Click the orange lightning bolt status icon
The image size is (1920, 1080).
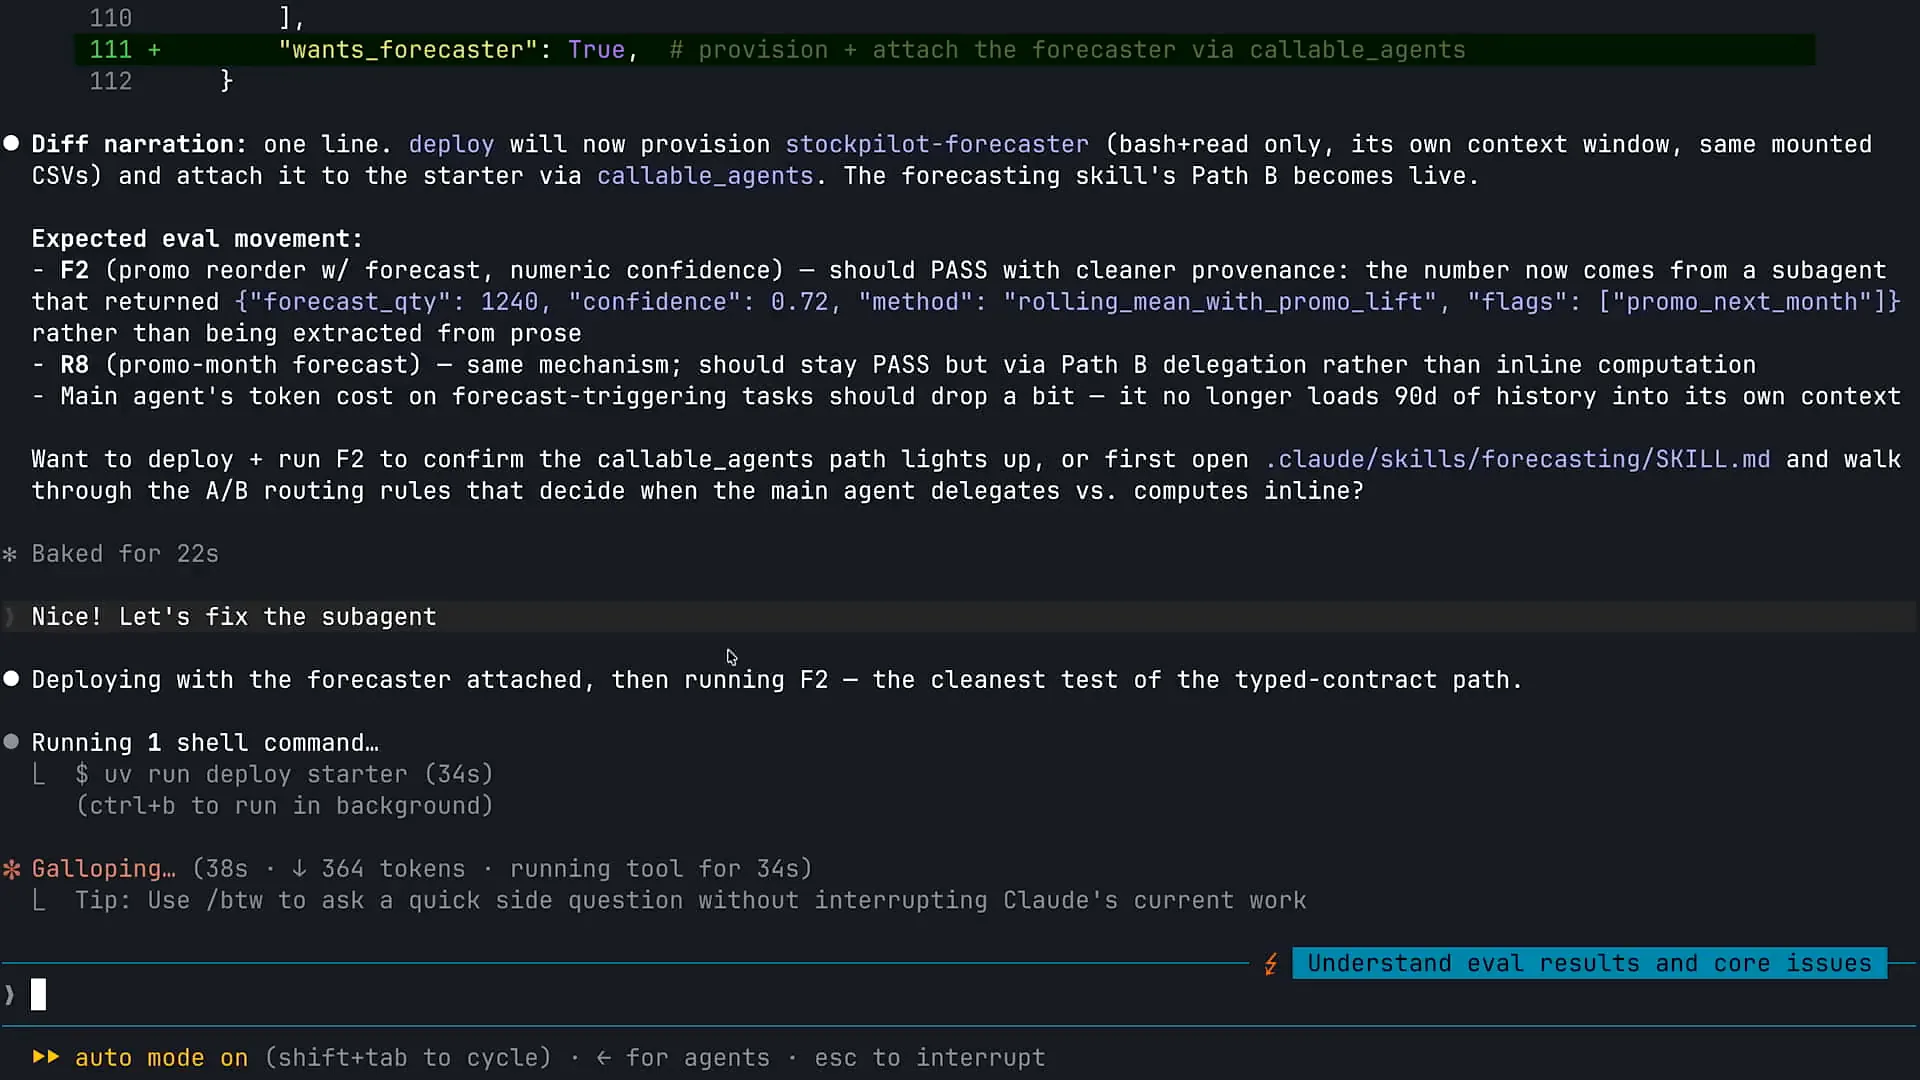pyautogui.click(x=1271, y=964)
